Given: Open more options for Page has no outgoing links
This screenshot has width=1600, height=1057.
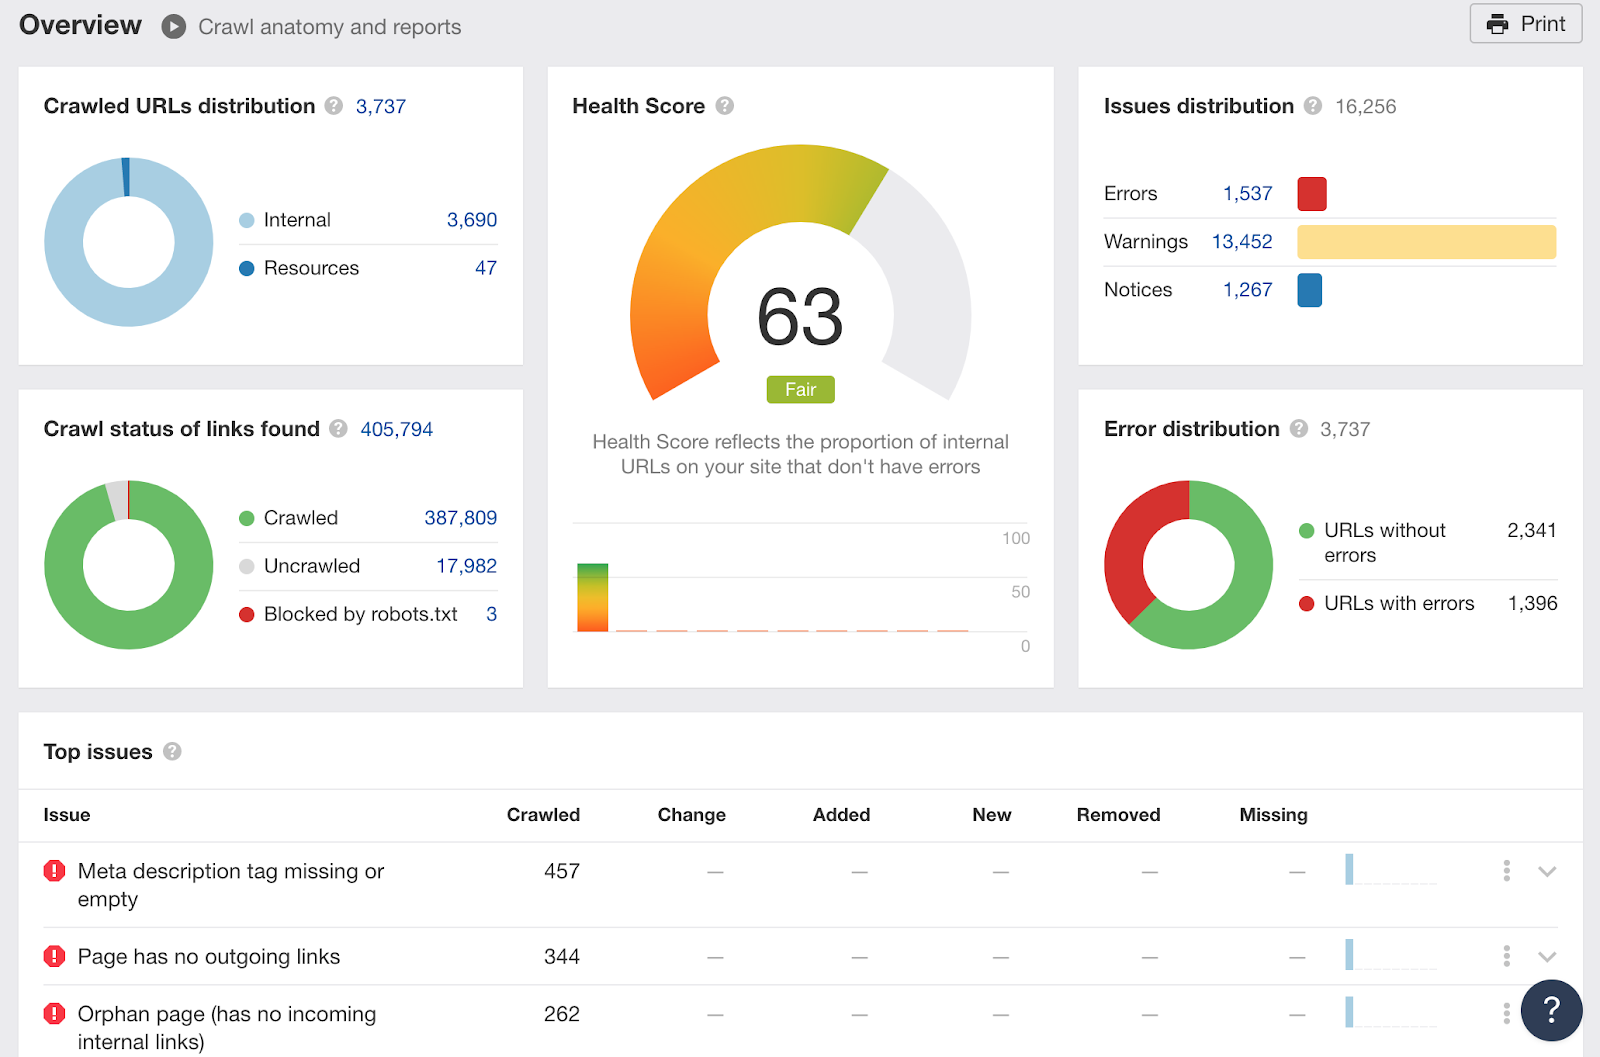Looking at the screenshot, I should click(x=1506, y=957).
